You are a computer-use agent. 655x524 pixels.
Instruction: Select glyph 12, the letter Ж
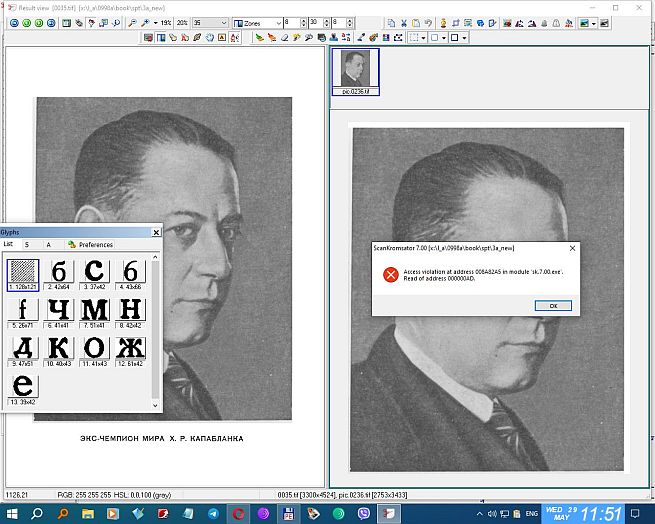coord(130,351)
